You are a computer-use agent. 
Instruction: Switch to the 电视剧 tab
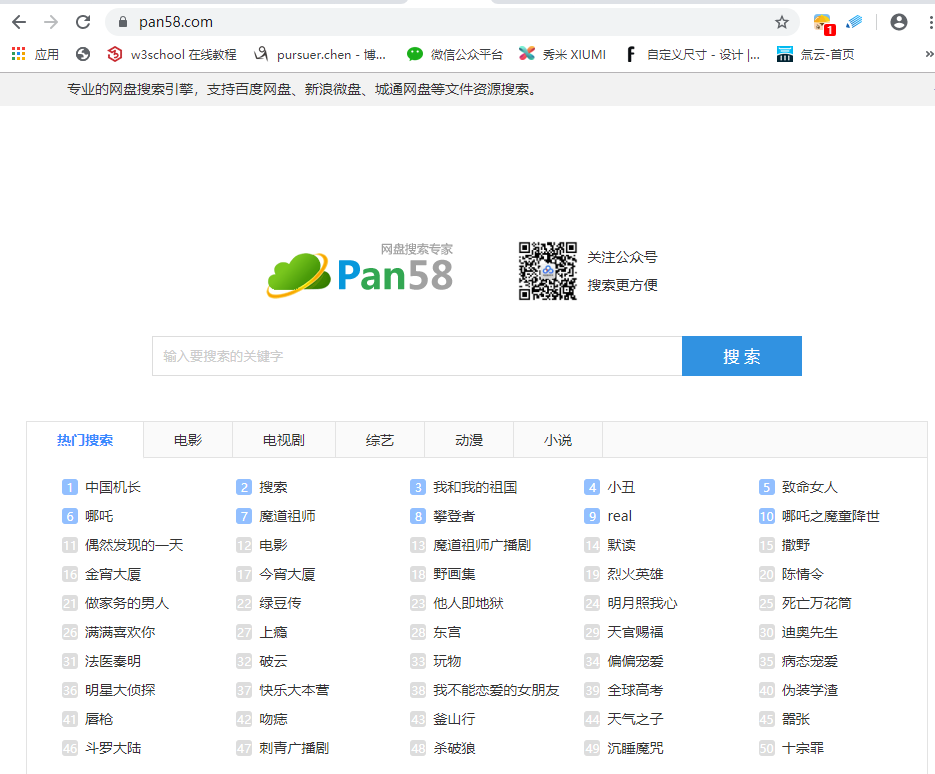pyautogui.click(x=284, y=440)
